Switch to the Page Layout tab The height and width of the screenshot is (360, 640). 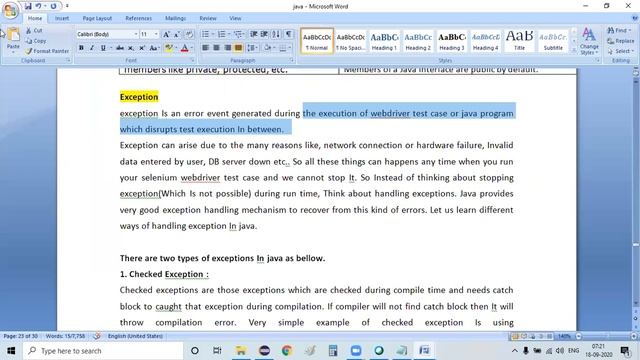97,18
